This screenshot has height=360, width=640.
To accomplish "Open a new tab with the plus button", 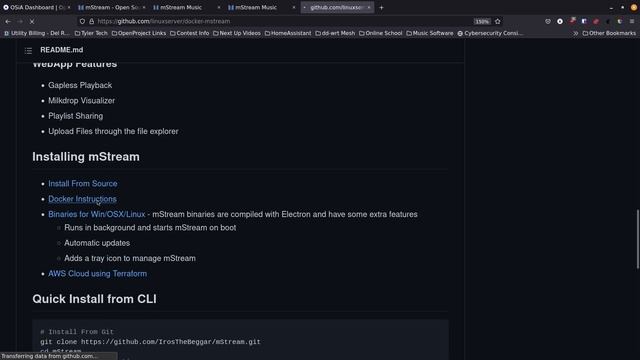I will click(381, 7).
